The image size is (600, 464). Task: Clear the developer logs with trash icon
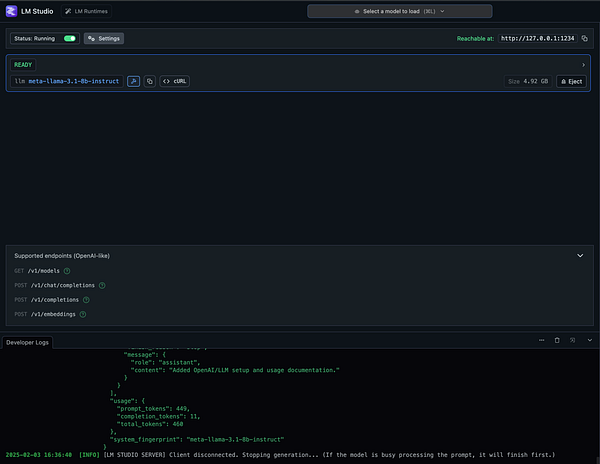[557, 340]
